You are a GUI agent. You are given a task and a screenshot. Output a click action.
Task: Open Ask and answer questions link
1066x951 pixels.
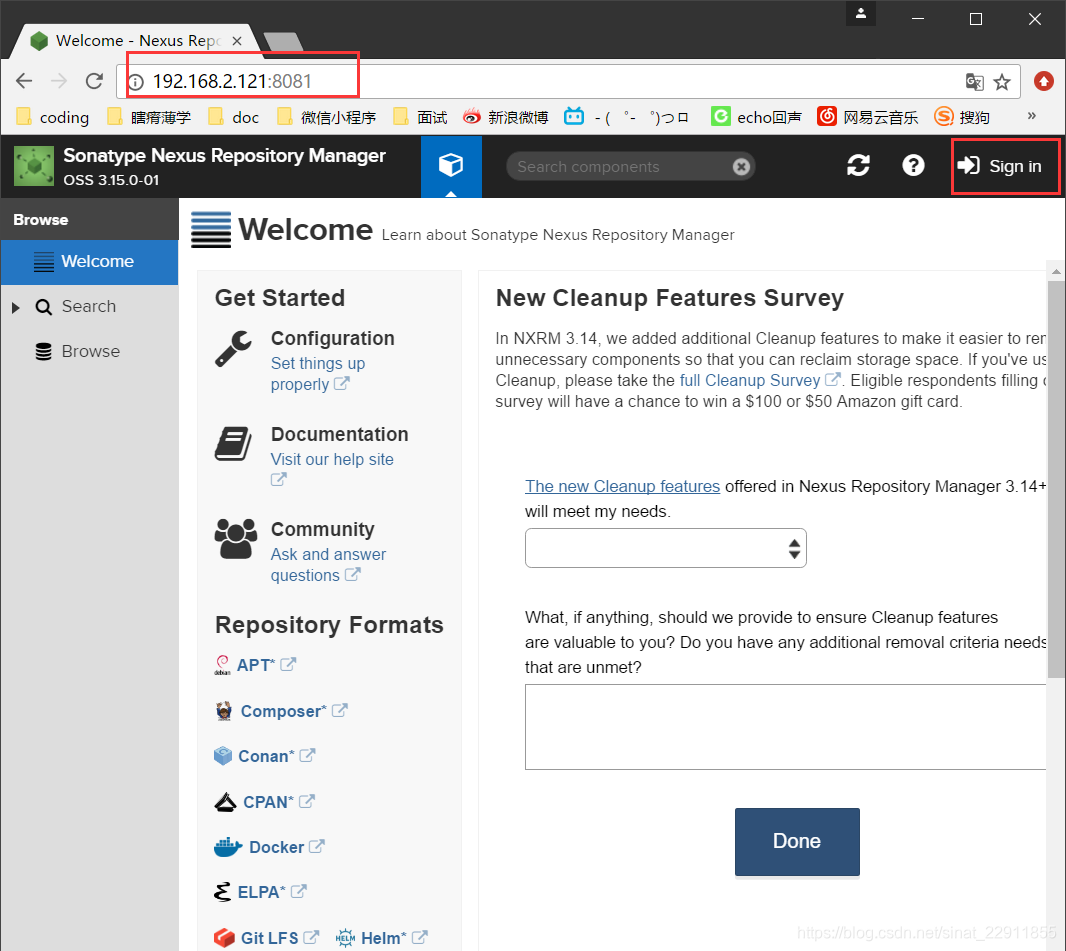pyautogui.click(x=328, y=565)
